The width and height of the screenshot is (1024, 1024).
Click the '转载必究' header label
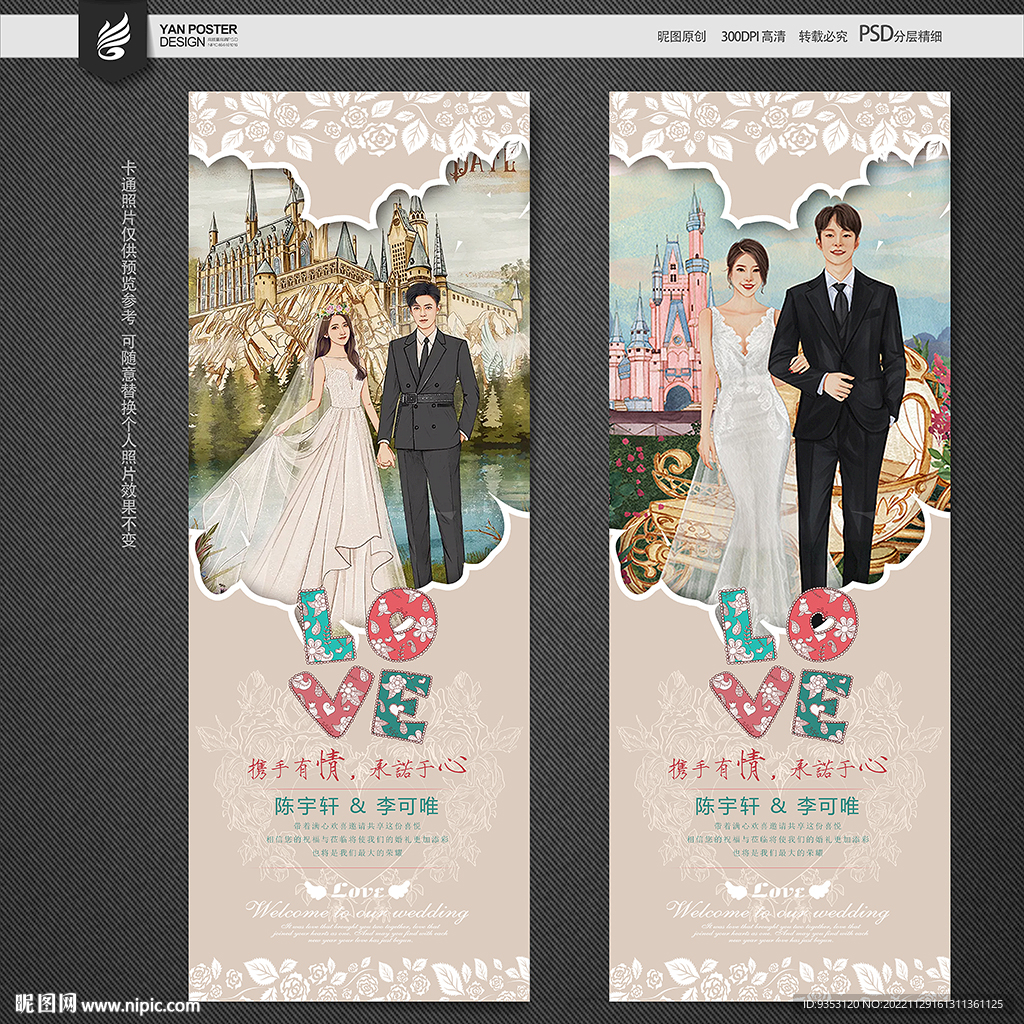(823, 37)
